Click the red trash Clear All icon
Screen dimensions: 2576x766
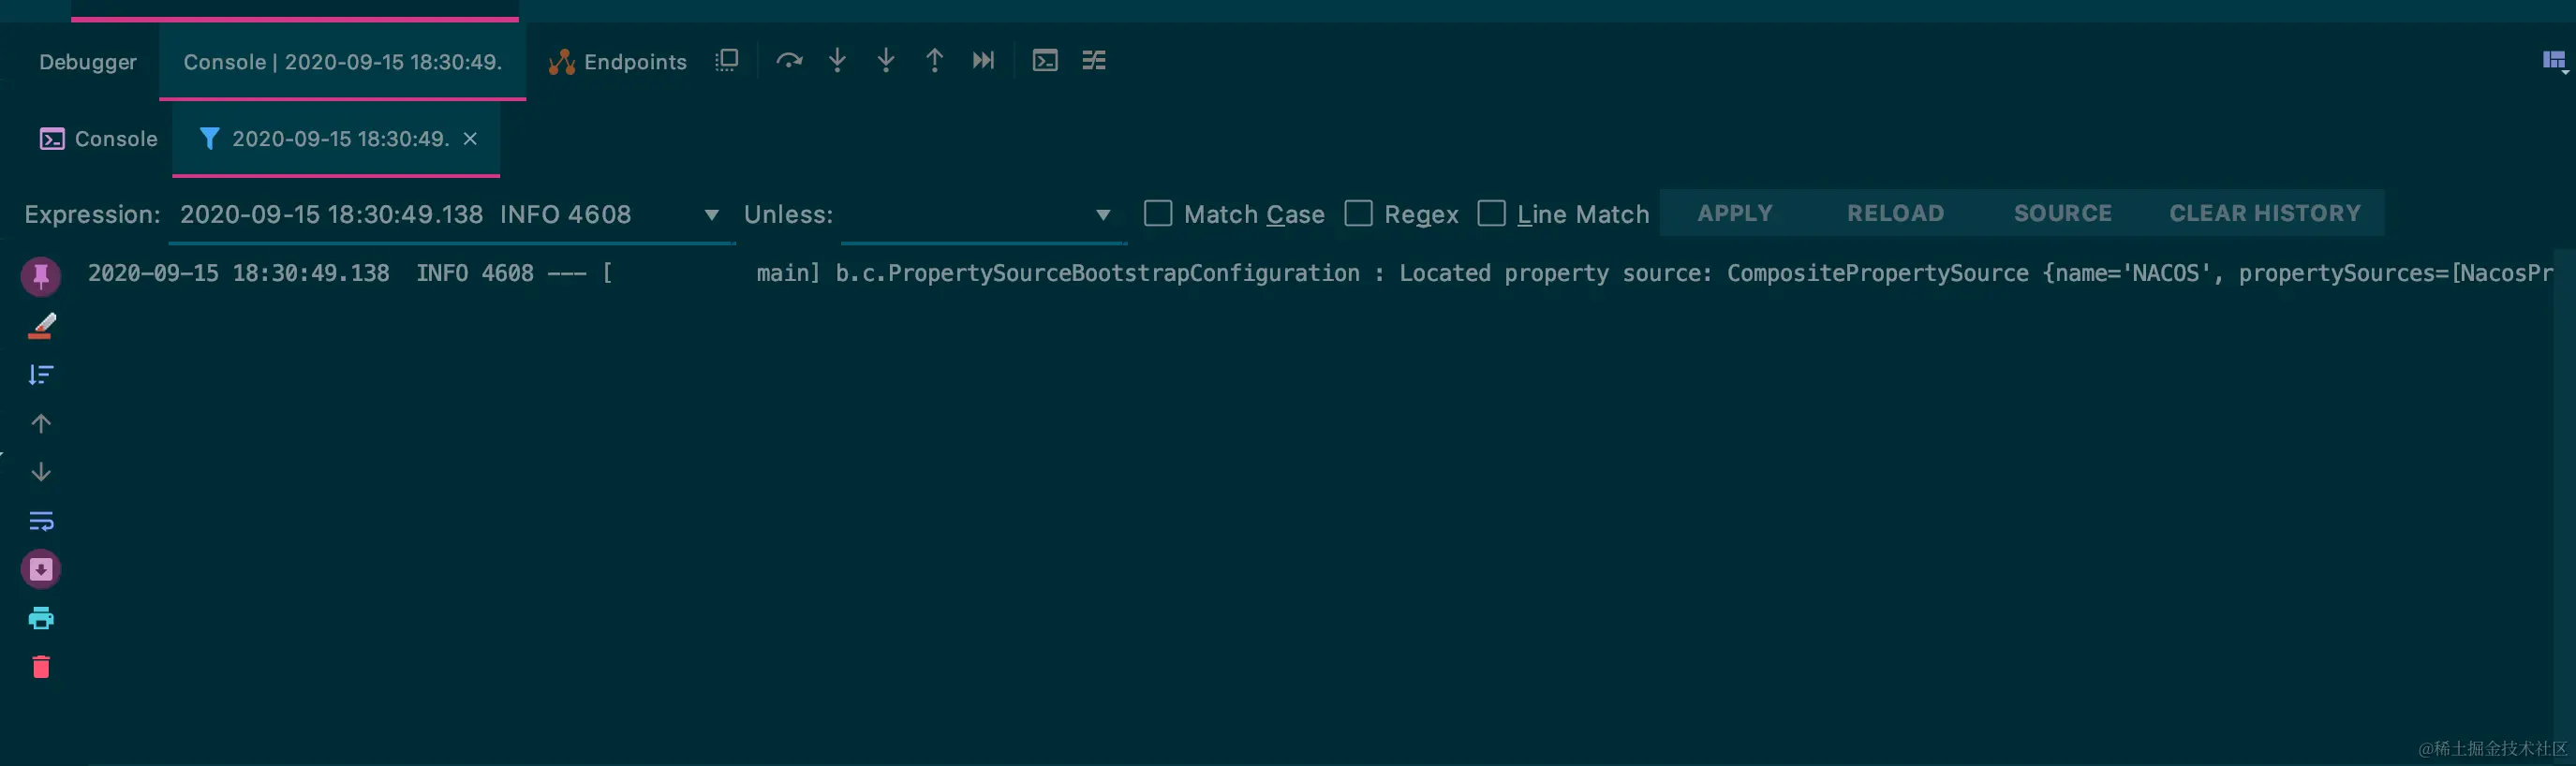coord(41,667)
